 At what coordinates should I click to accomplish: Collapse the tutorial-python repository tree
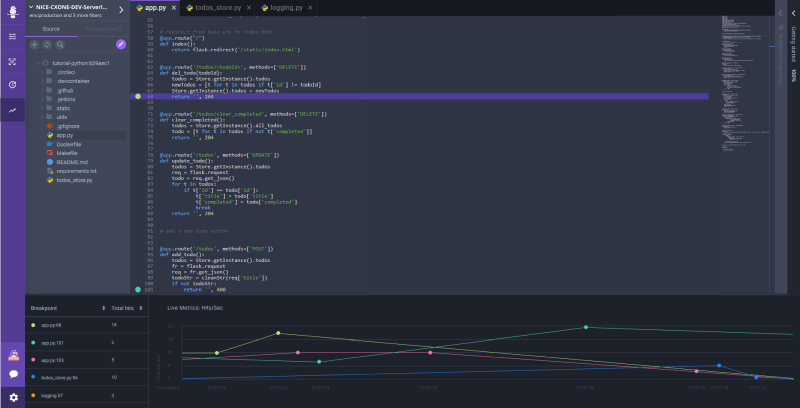click(38, 63)
